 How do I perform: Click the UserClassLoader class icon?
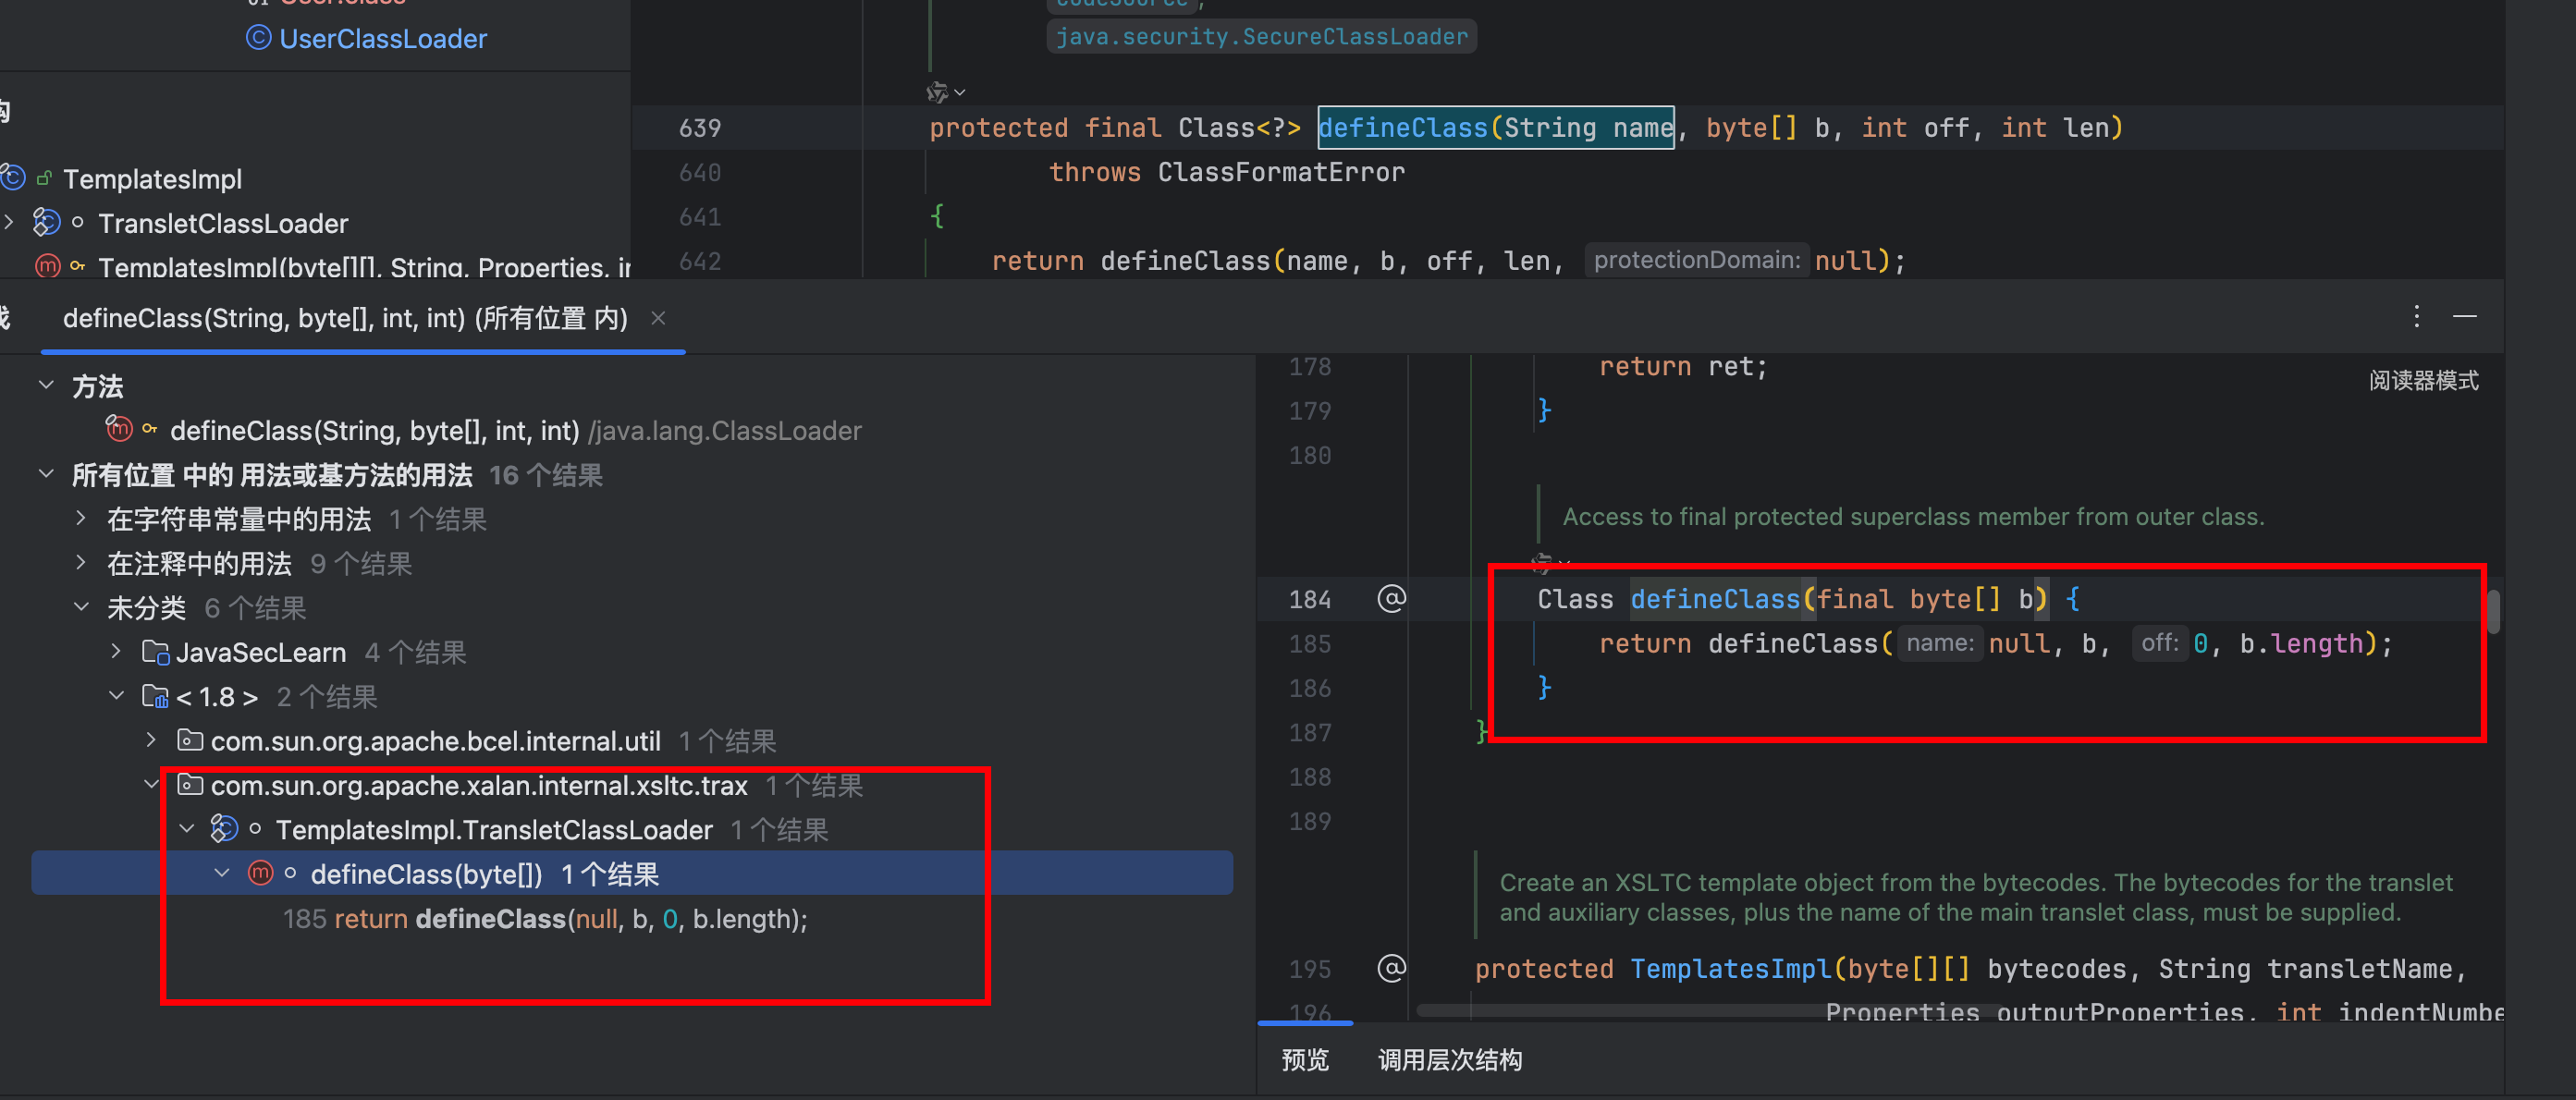coord(258,38)
